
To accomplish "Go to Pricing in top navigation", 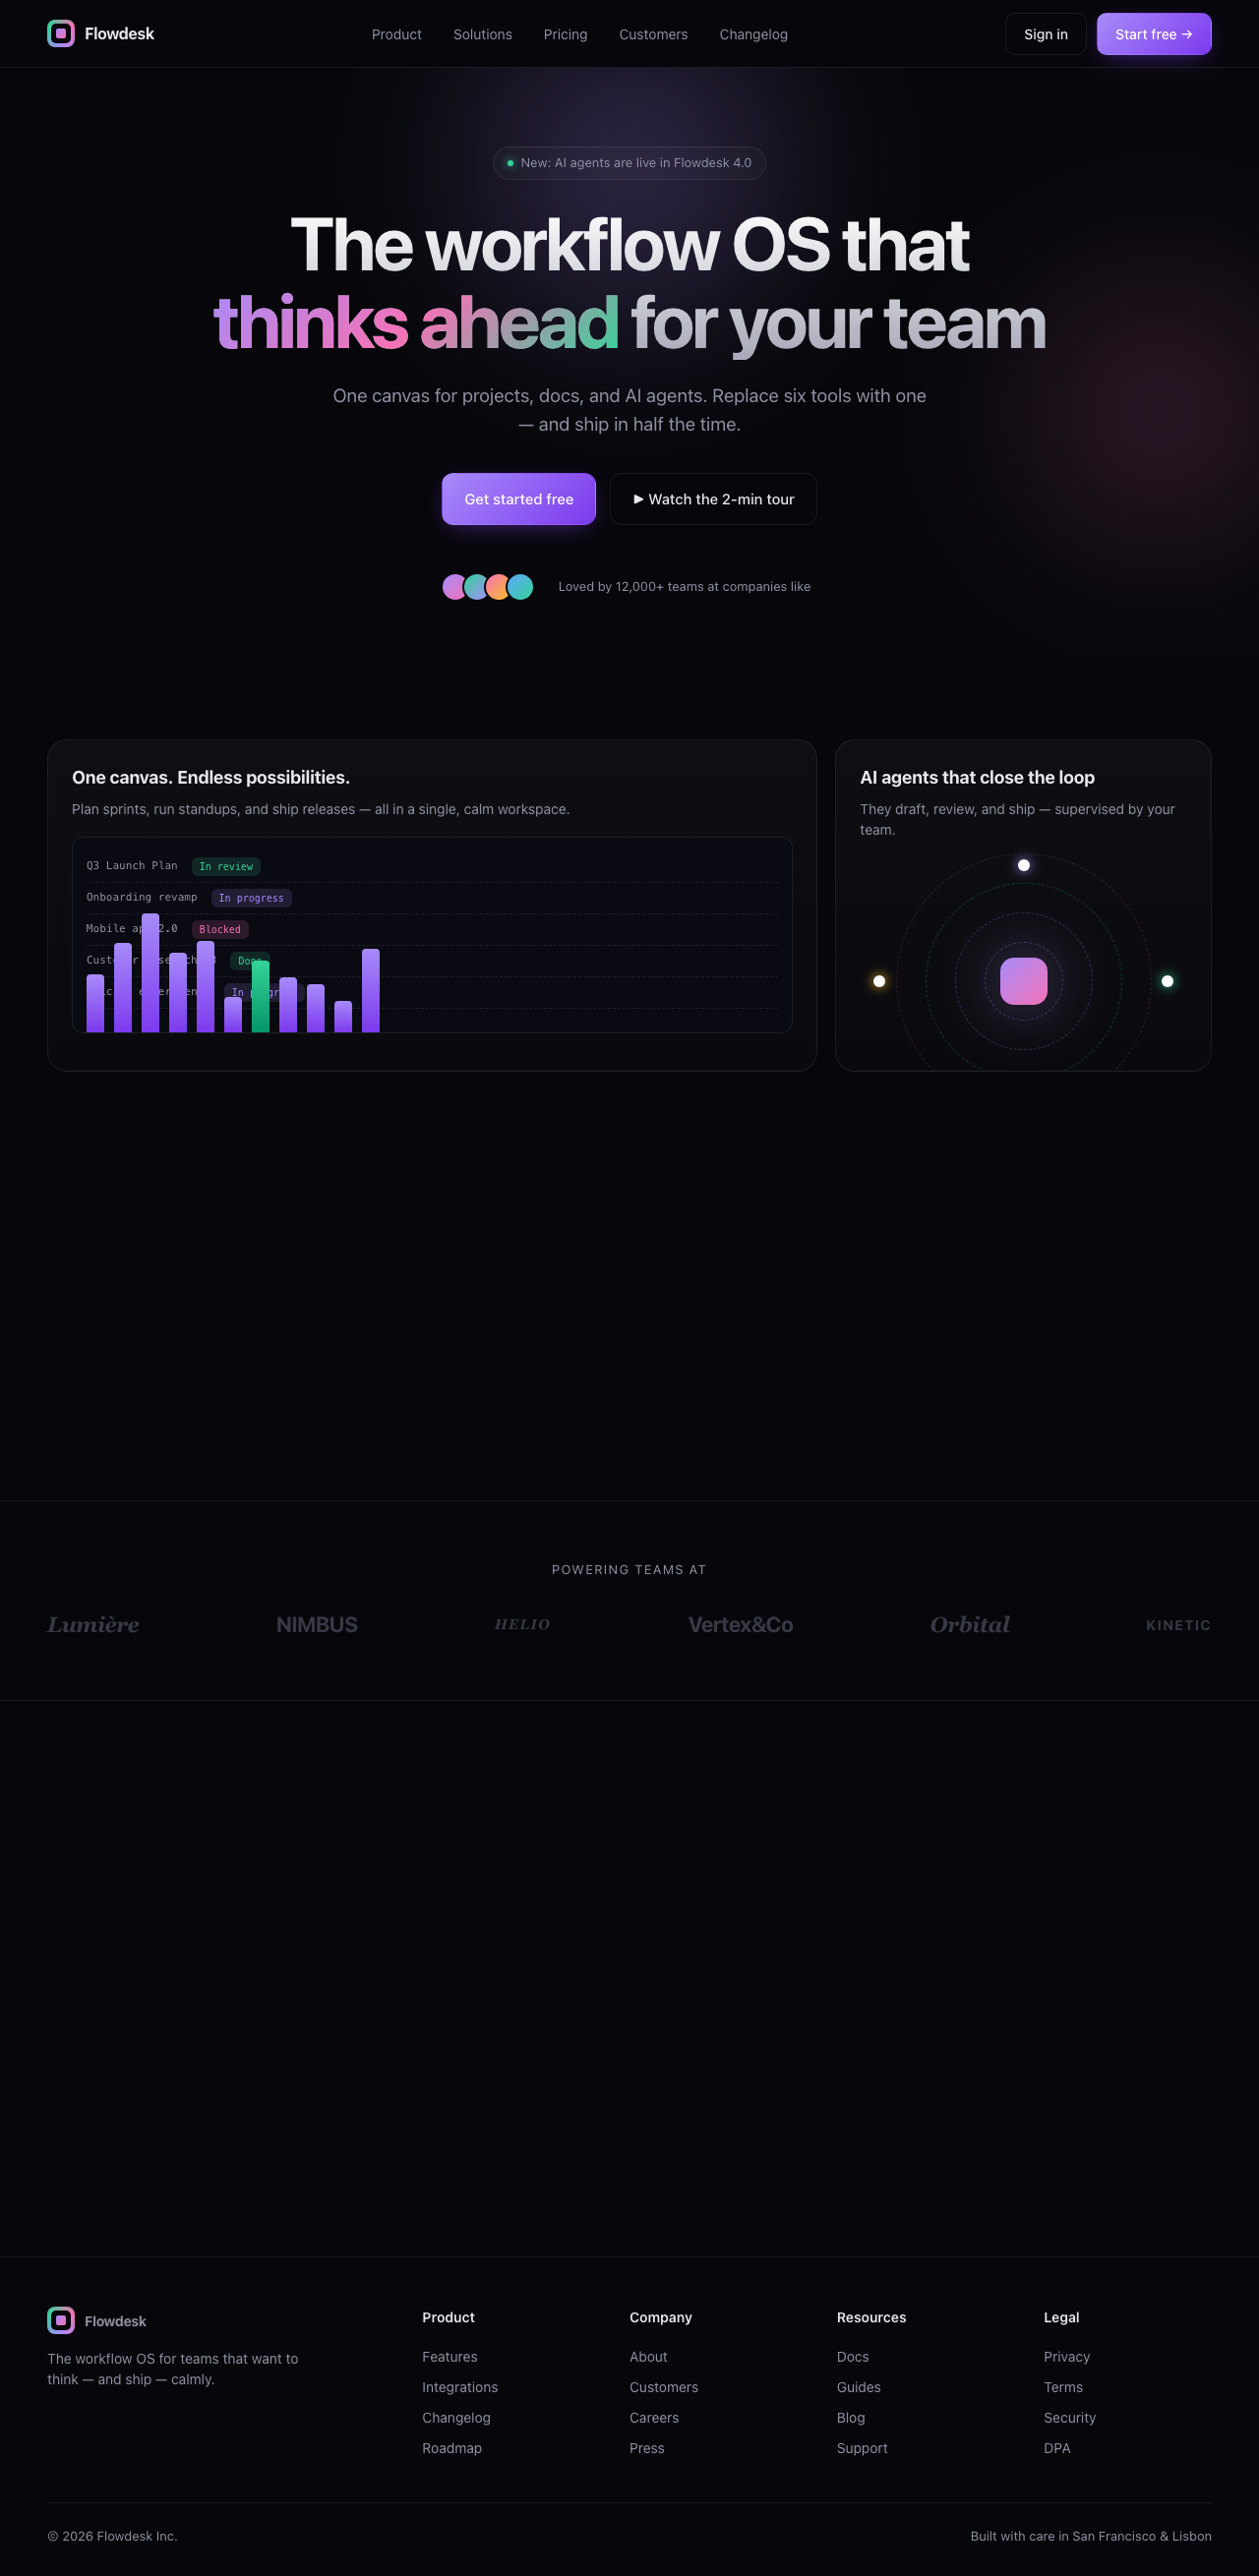I will coord(565,34).
